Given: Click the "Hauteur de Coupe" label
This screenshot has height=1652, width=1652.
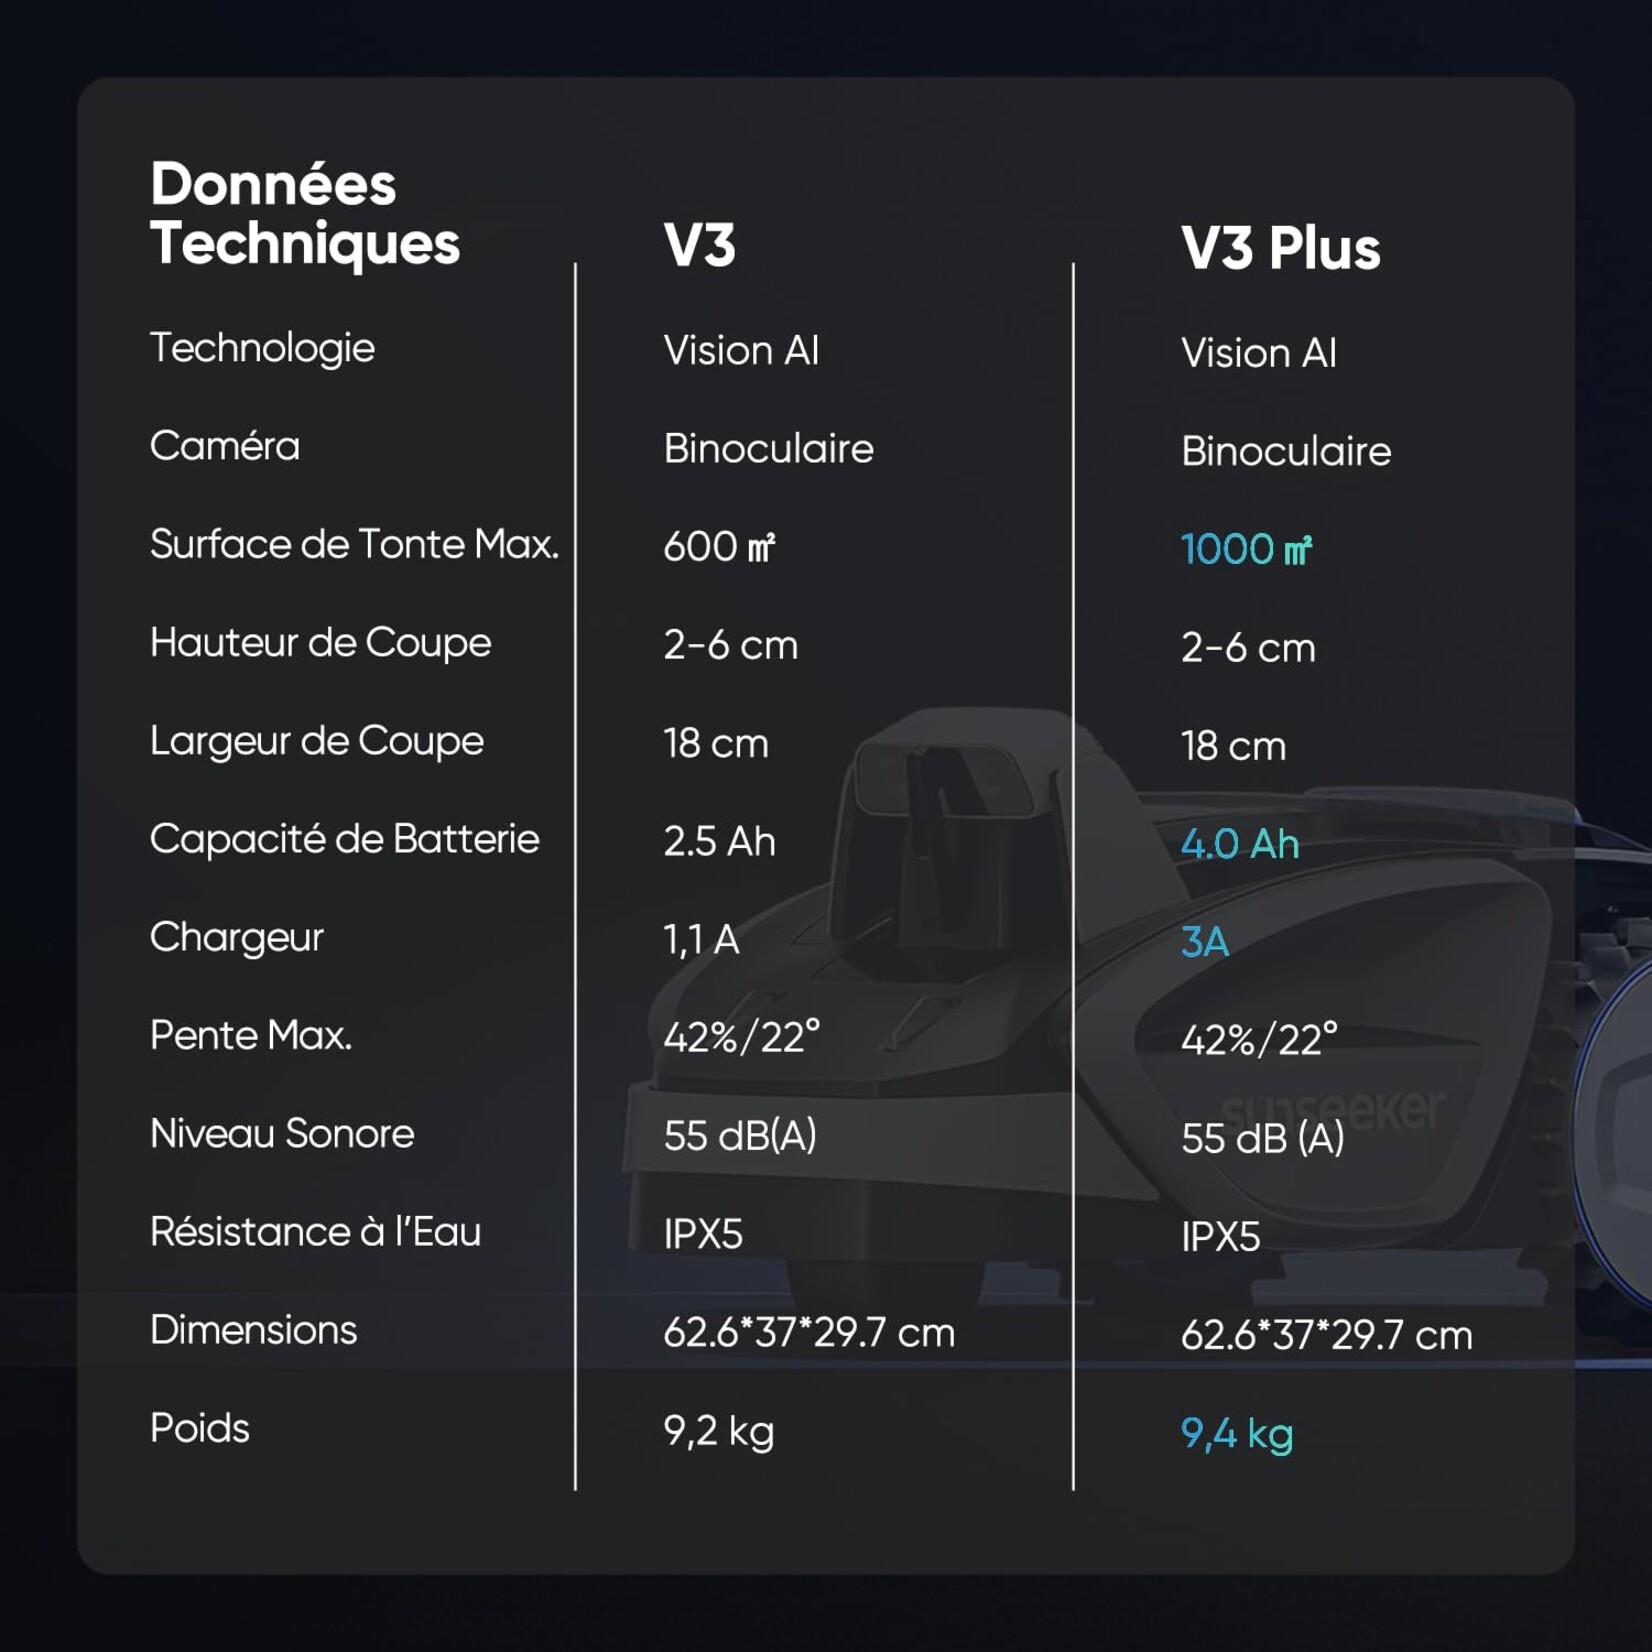Looking at the screenshot, I should [320, 642].
